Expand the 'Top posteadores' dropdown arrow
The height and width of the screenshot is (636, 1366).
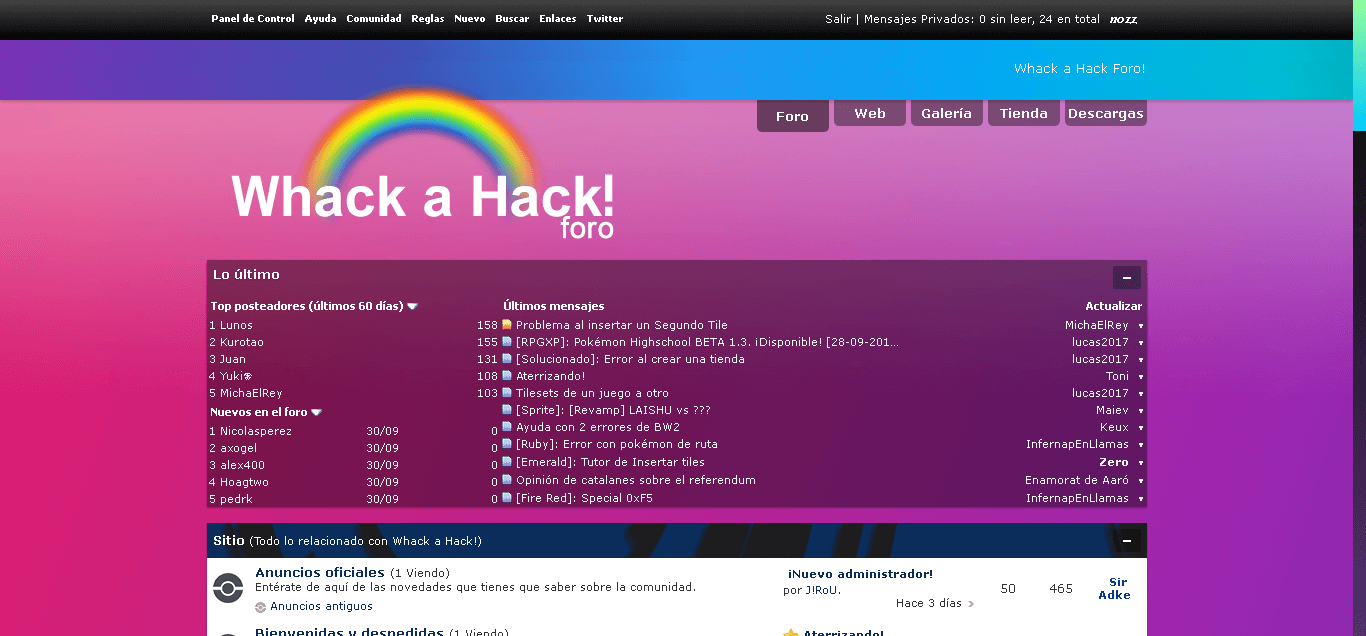pyautogui.click(x=412, y=306)
